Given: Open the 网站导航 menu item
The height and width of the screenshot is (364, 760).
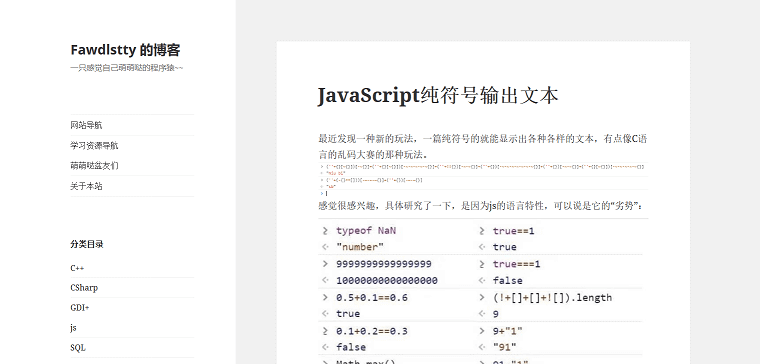Looking at the screenshot, I should (86, 125).
